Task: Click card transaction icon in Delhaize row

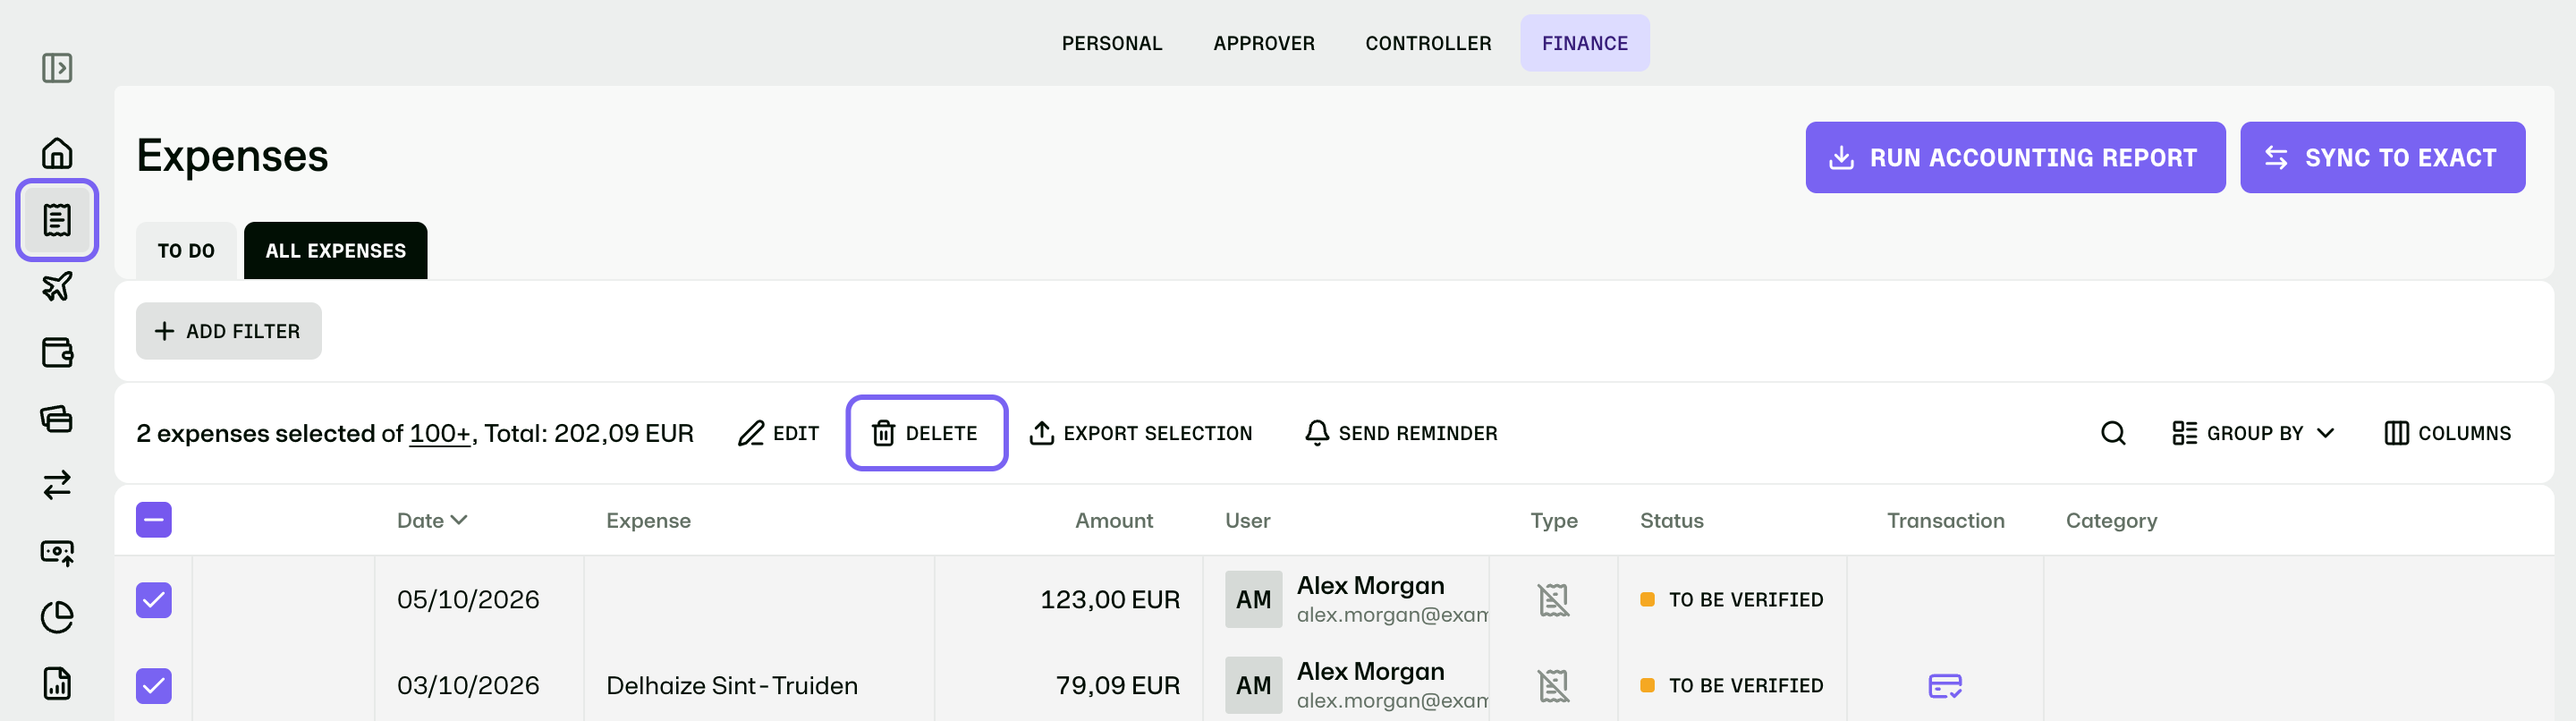Action: click(1945, 686)
